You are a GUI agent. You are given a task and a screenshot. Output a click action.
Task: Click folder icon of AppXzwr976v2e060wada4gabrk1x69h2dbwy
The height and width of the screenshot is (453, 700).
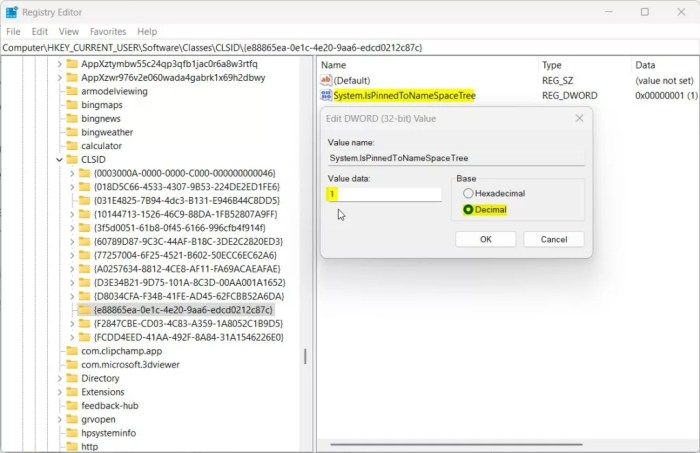pyautogui.click(x=72, y=78)
